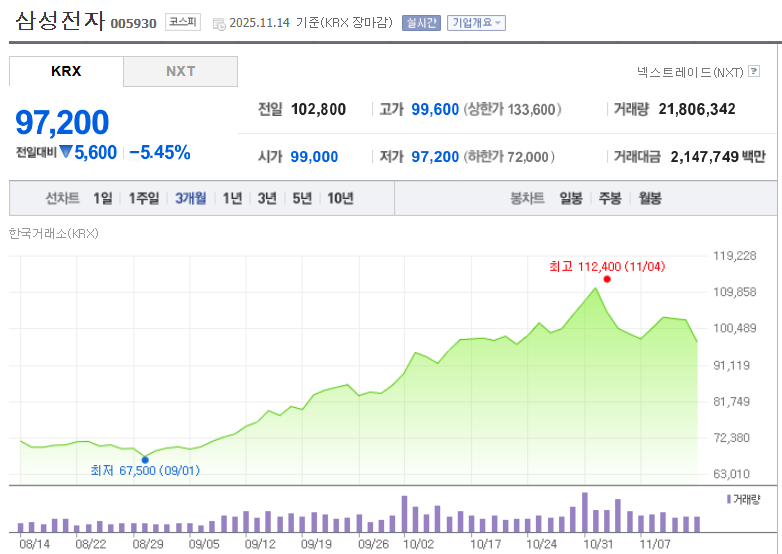This screenshot has height=554, width=782.
Task: Select the 5년 line chart period
Action: [x=302, y=198]
